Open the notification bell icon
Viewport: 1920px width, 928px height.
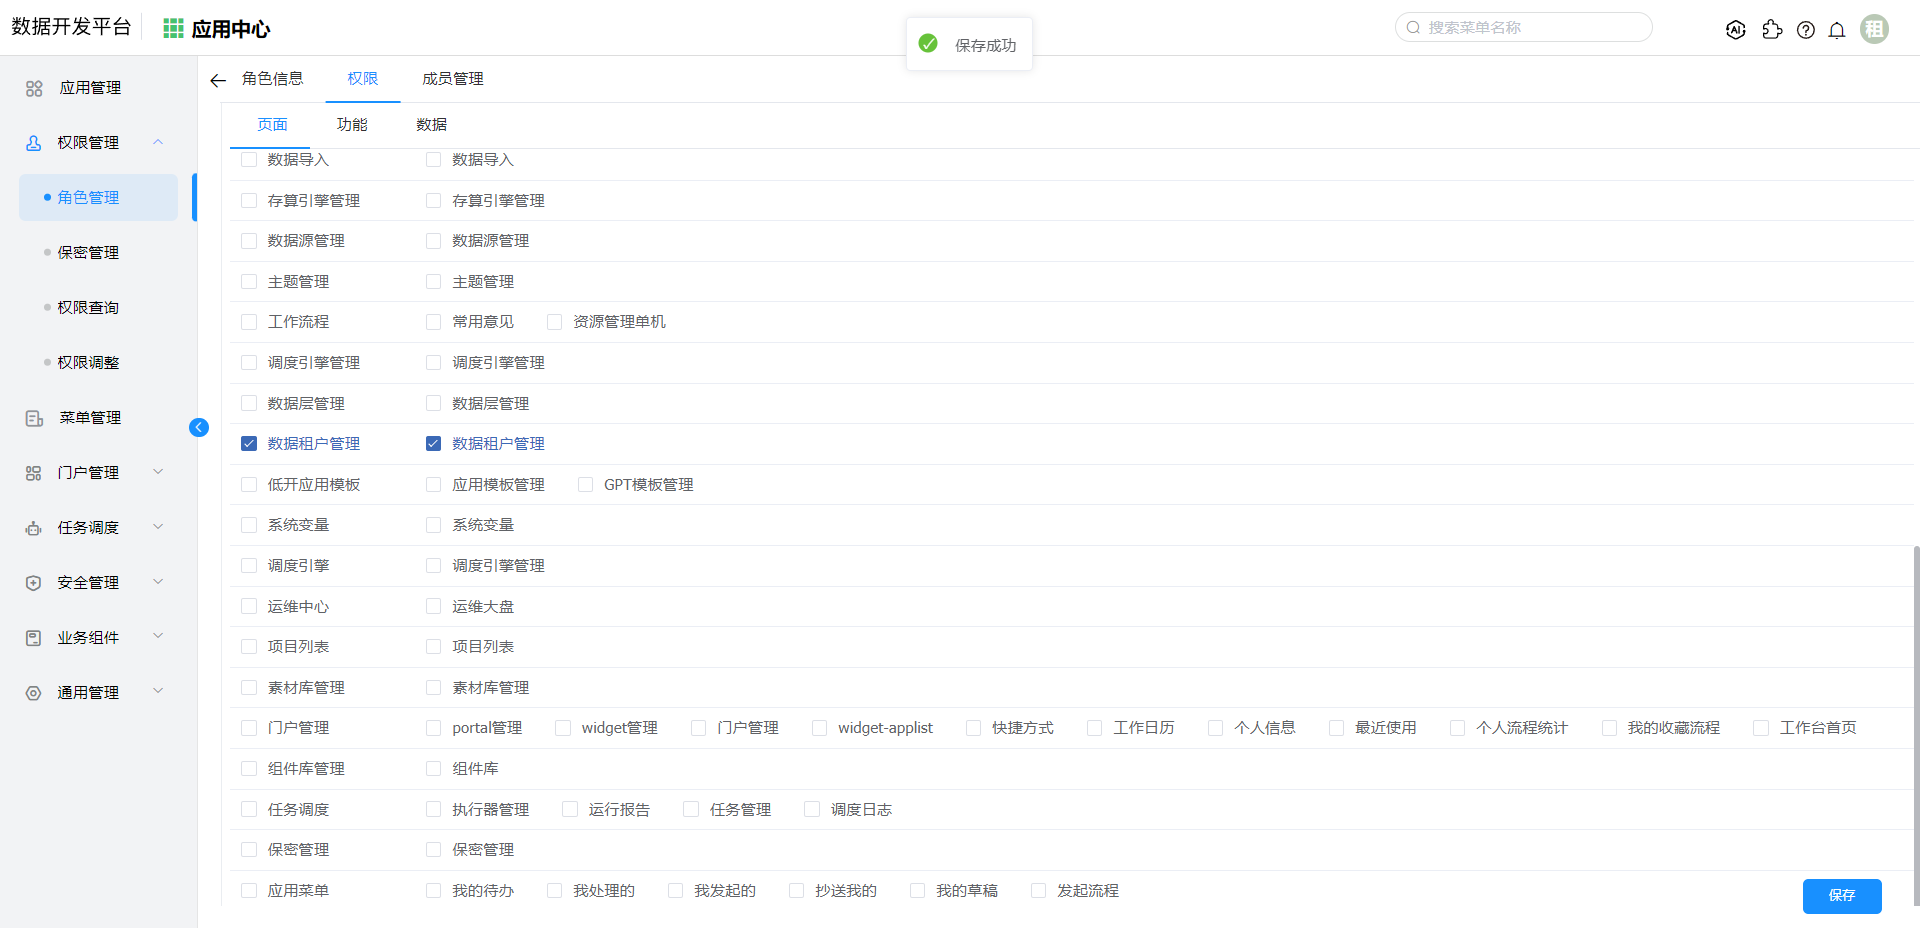[1836, 30]
